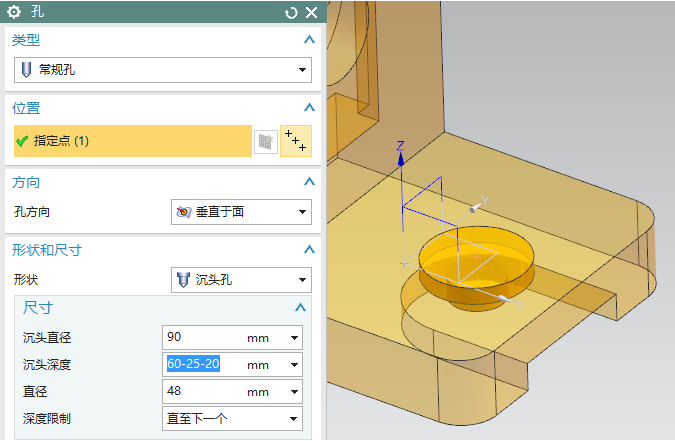Click the blue Z axis arrow handle

coord(400,147)
